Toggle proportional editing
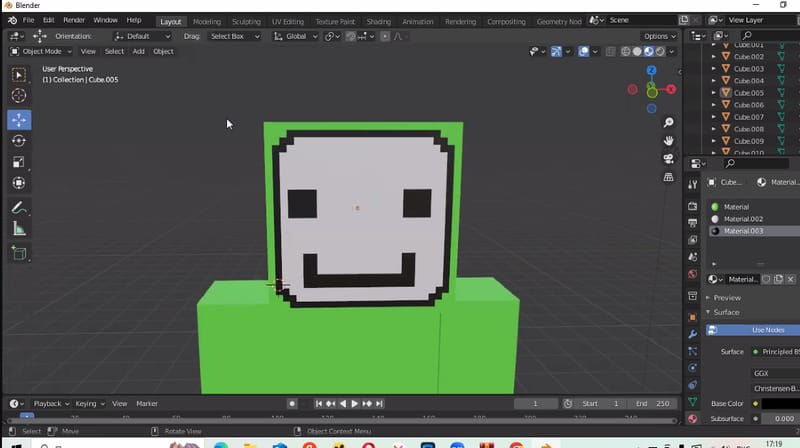Viewport: 800px width, 448px height. pyautogui.click(x=385, y=36)
